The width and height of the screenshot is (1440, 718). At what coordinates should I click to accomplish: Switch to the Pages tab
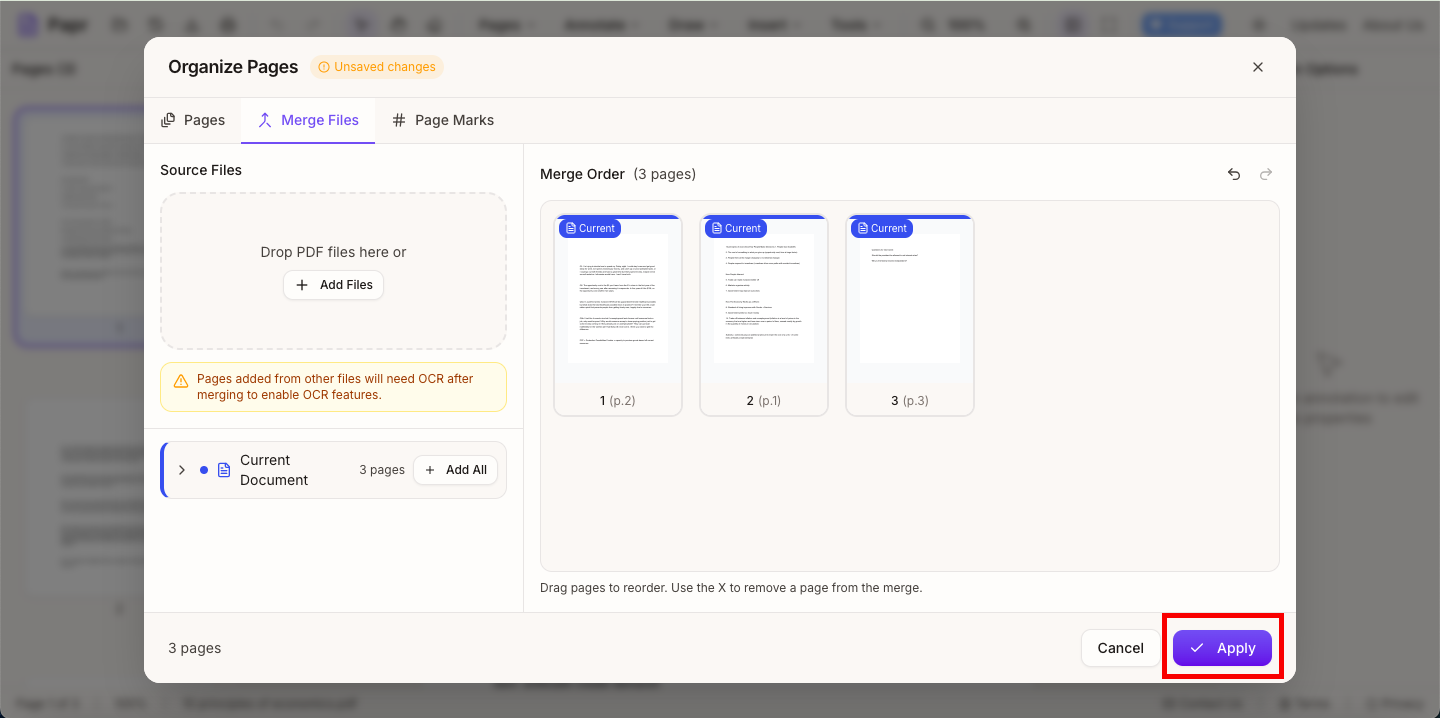point(192,120)
